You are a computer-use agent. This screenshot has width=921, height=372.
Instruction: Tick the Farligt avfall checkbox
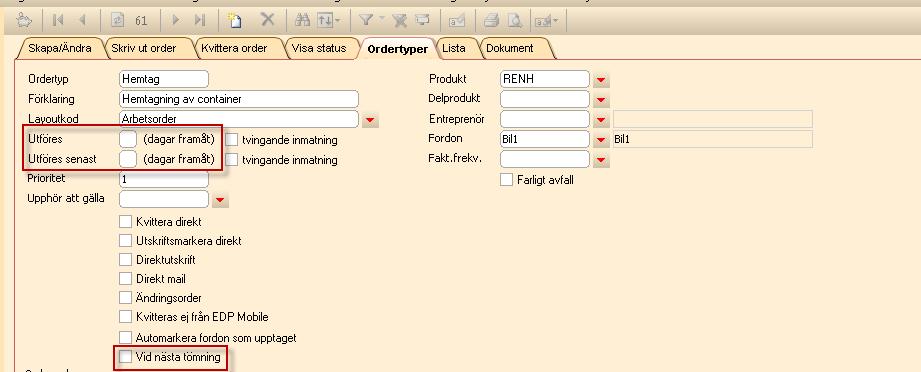point(506,180)
